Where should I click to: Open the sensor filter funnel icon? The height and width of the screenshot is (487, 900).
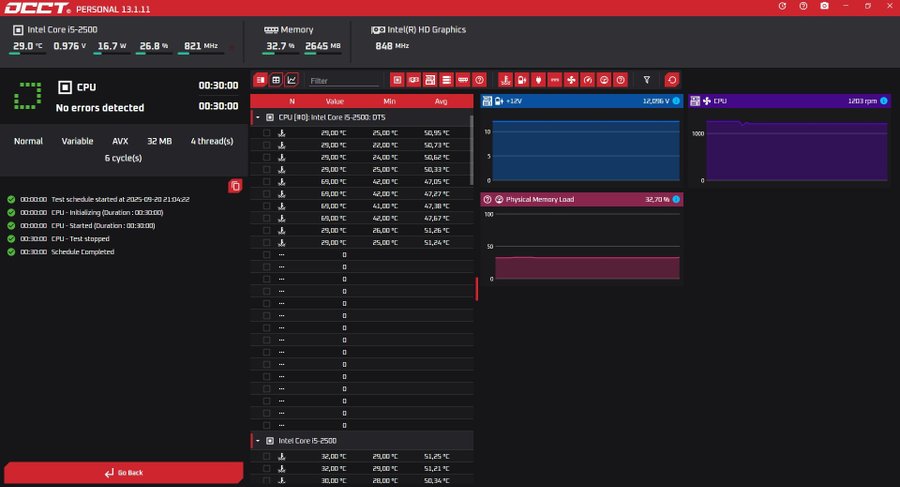(x=646, y=80)
